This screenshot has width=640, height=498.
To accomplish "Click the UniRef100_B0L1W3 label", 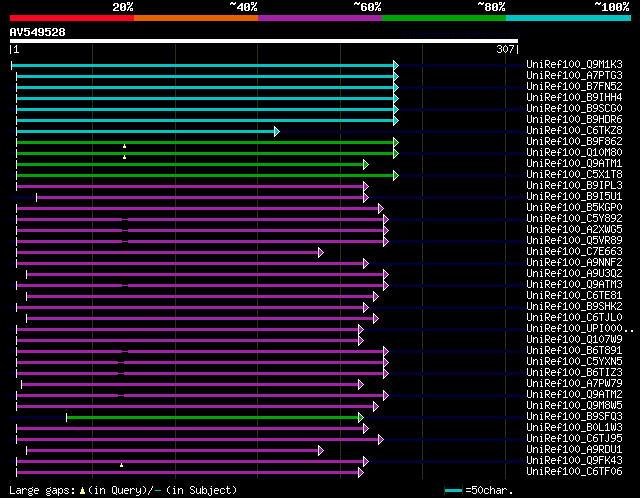I will pyautogui.click(x=574, y=428).
